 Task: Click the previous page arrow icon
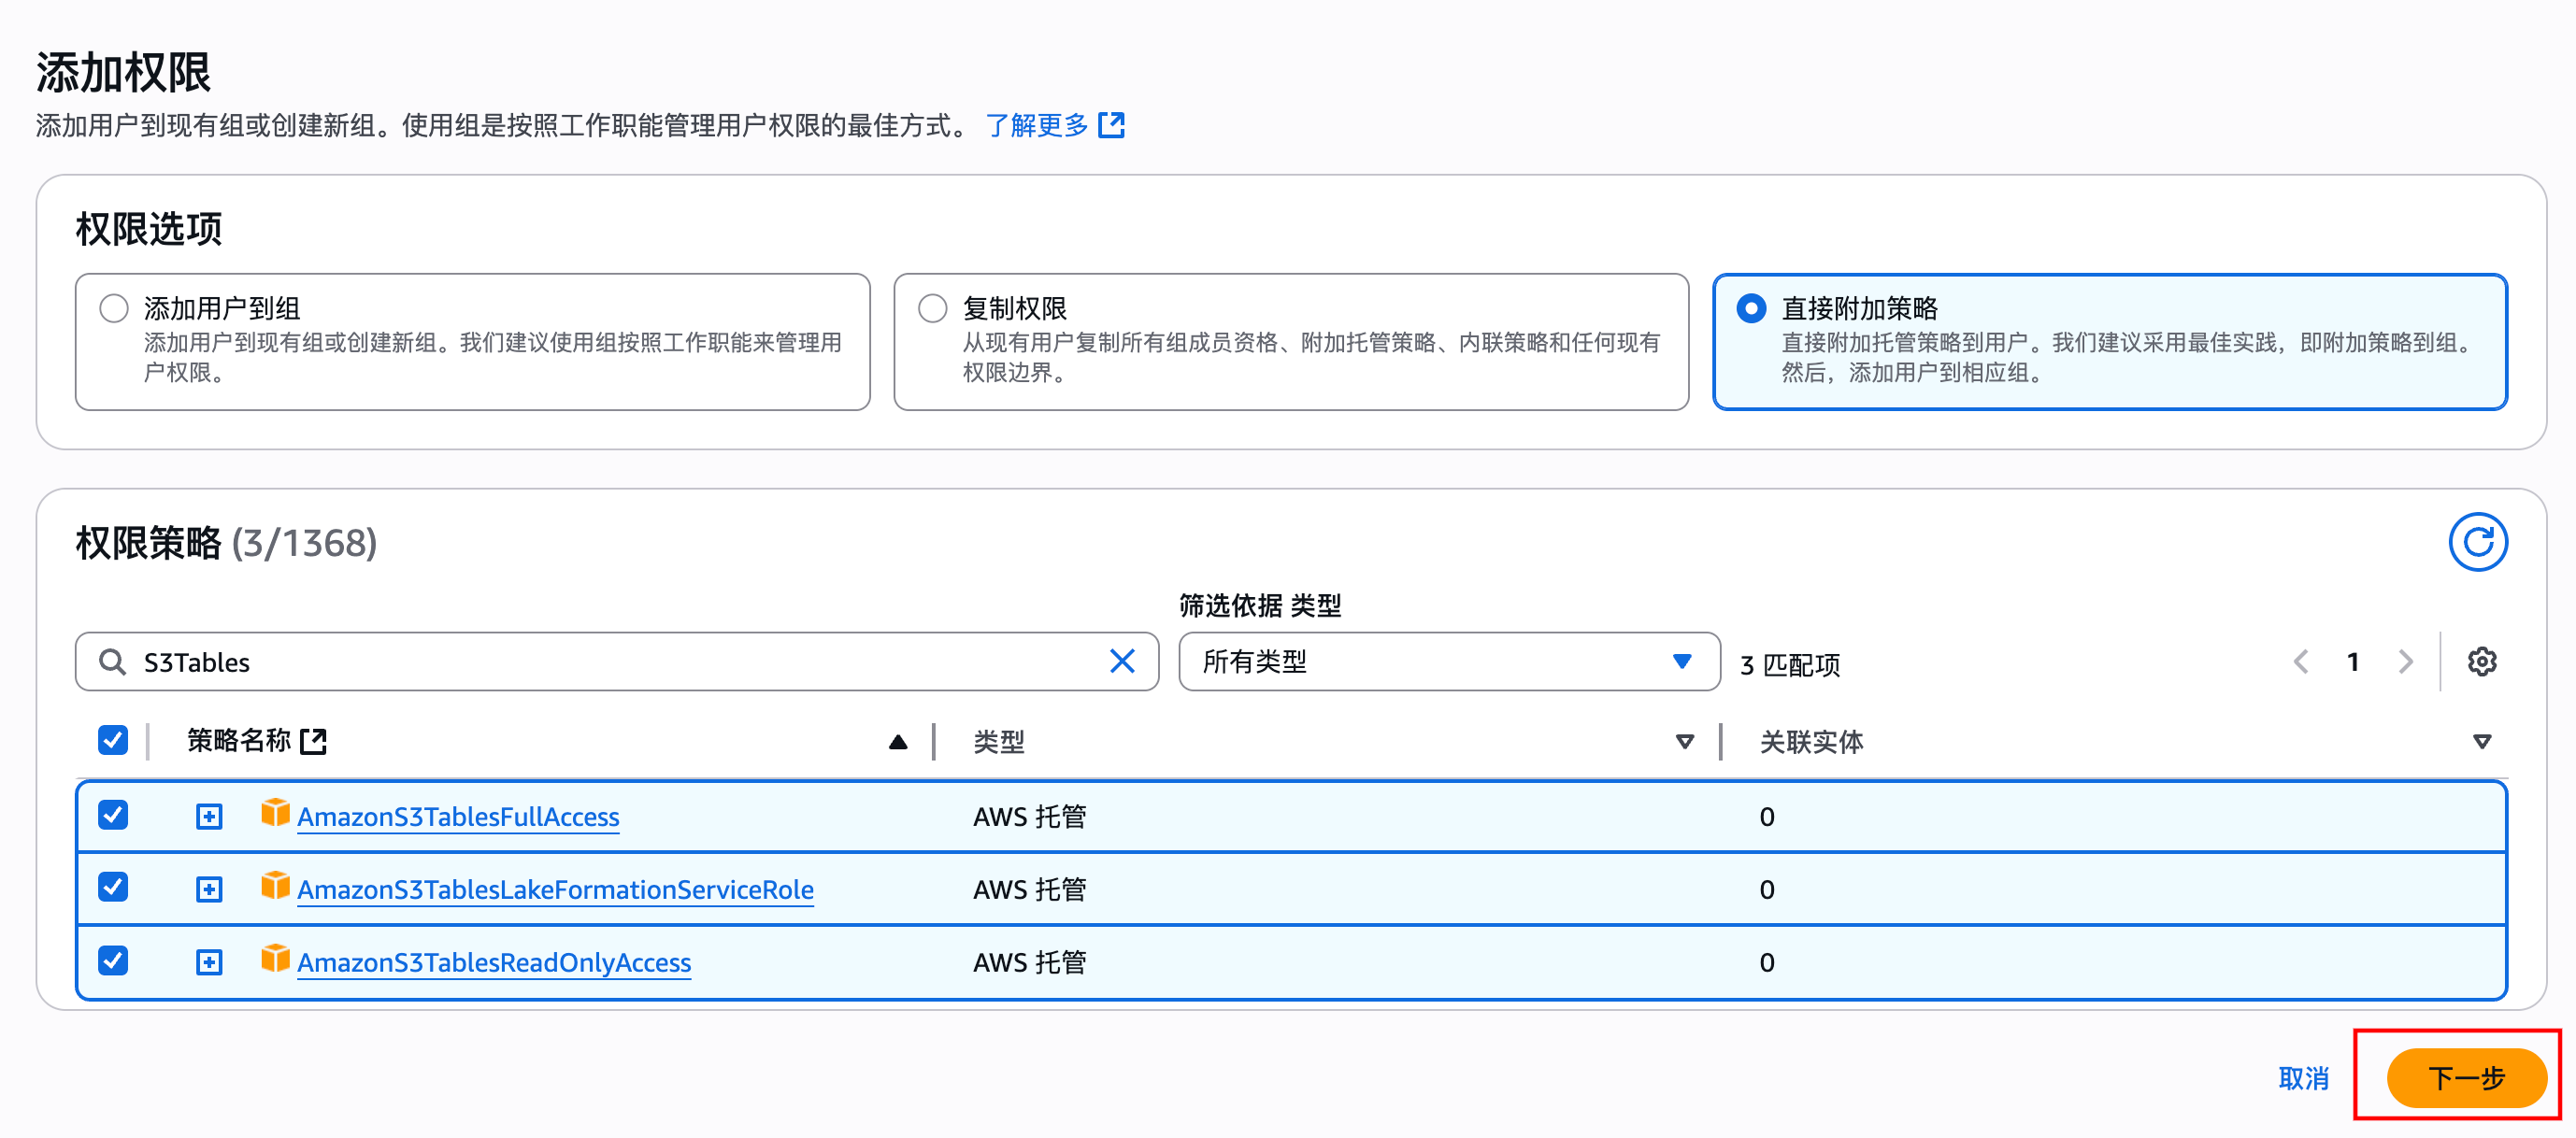[2302, 661]
